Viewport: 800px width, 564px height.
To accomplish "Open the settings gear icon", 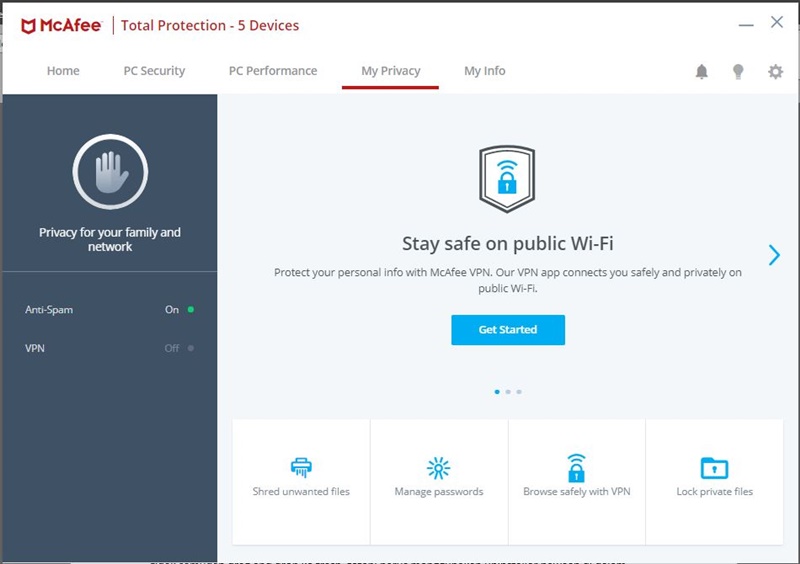I will tap(776, 71).
